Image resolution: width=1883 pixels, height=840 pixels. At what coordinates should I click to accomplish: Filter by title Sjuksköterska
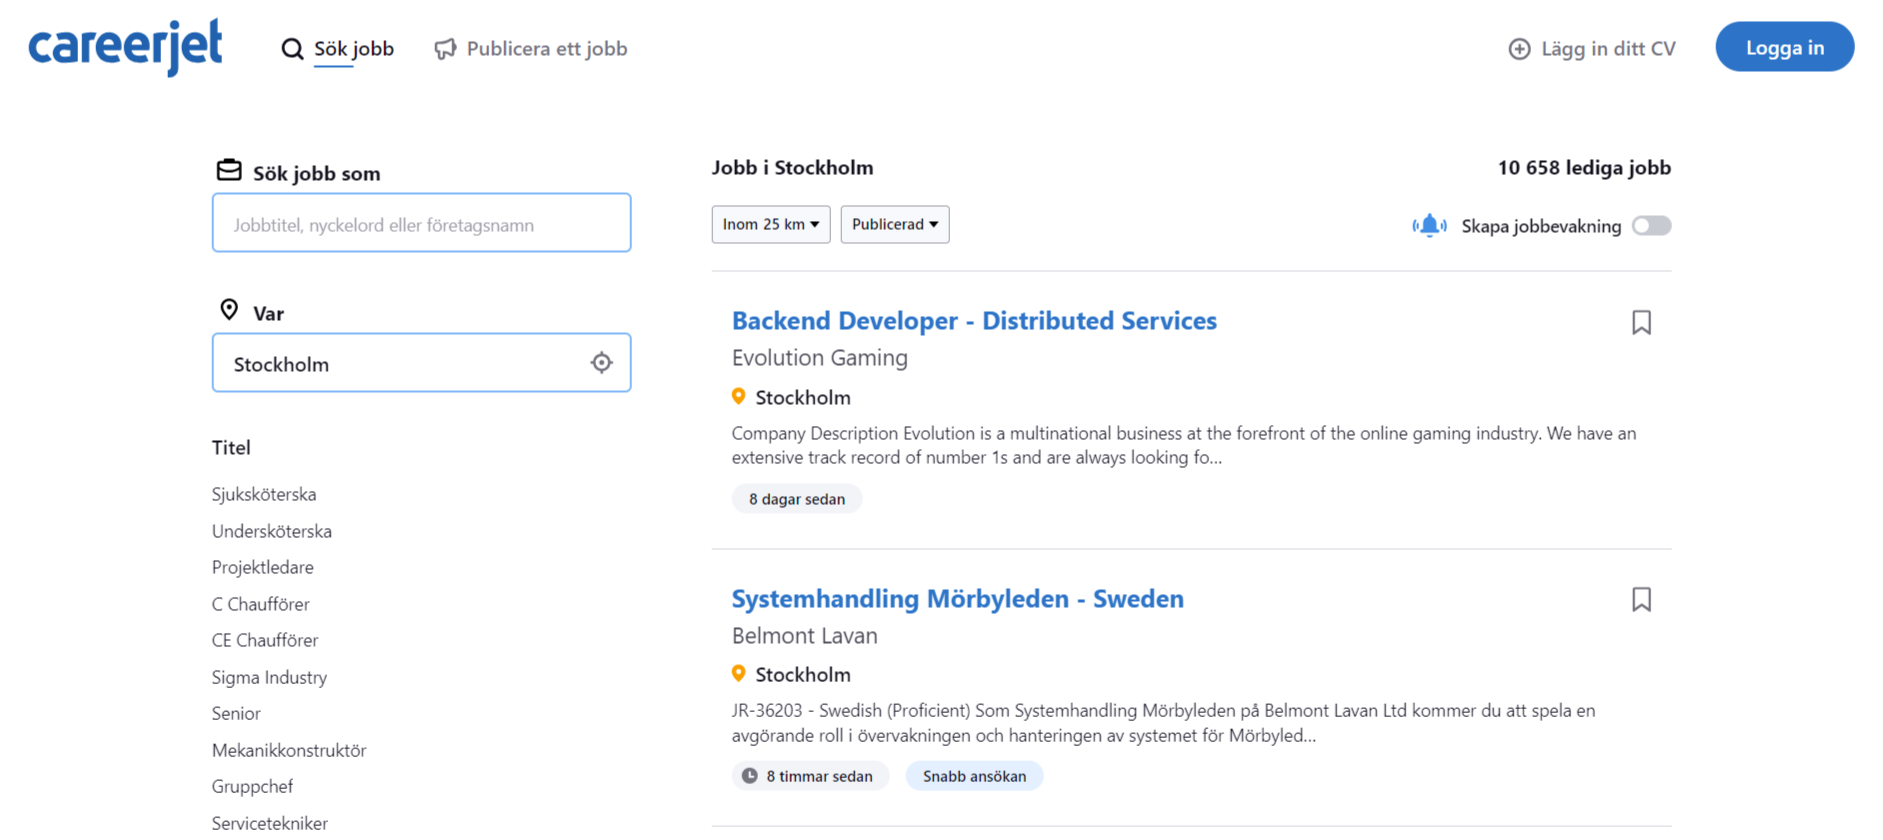pos(264,494)
